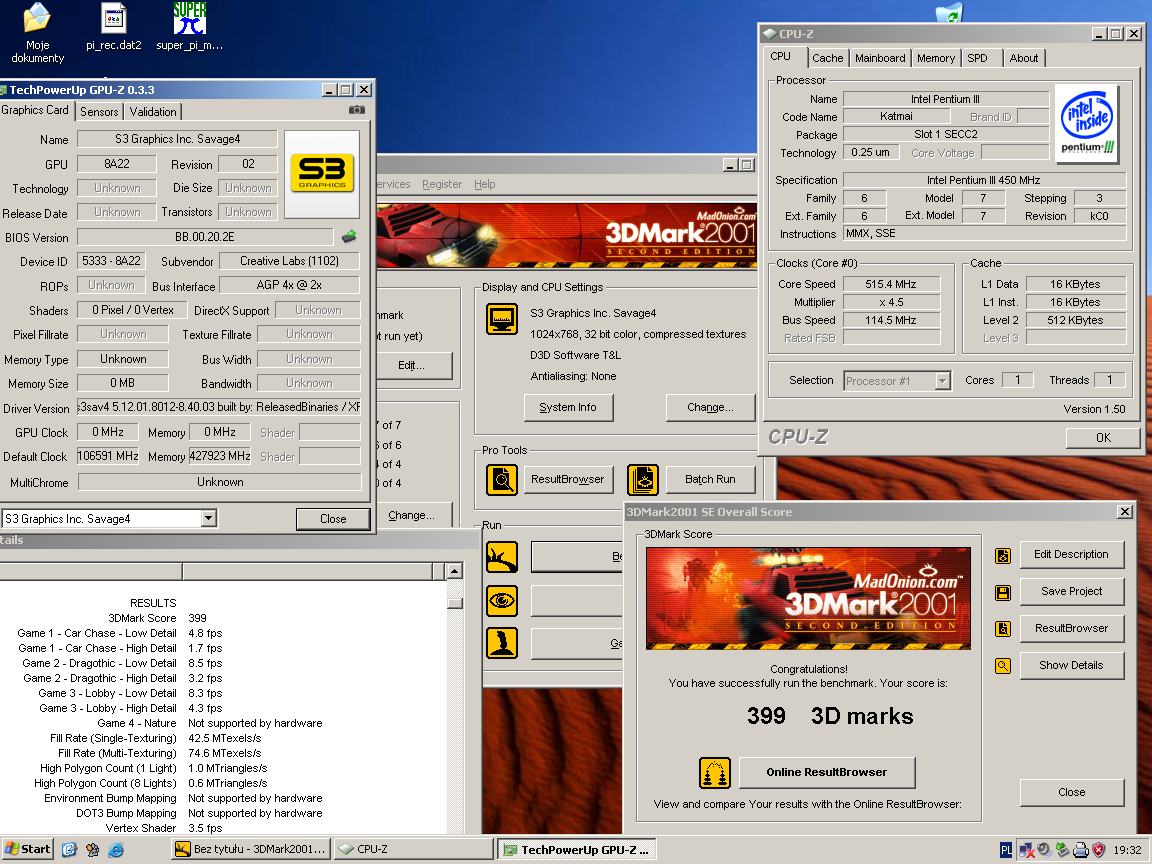Click the score window ResultBrowser button
Viewport: 1152px width, 864px height.
coord(1071,628)
